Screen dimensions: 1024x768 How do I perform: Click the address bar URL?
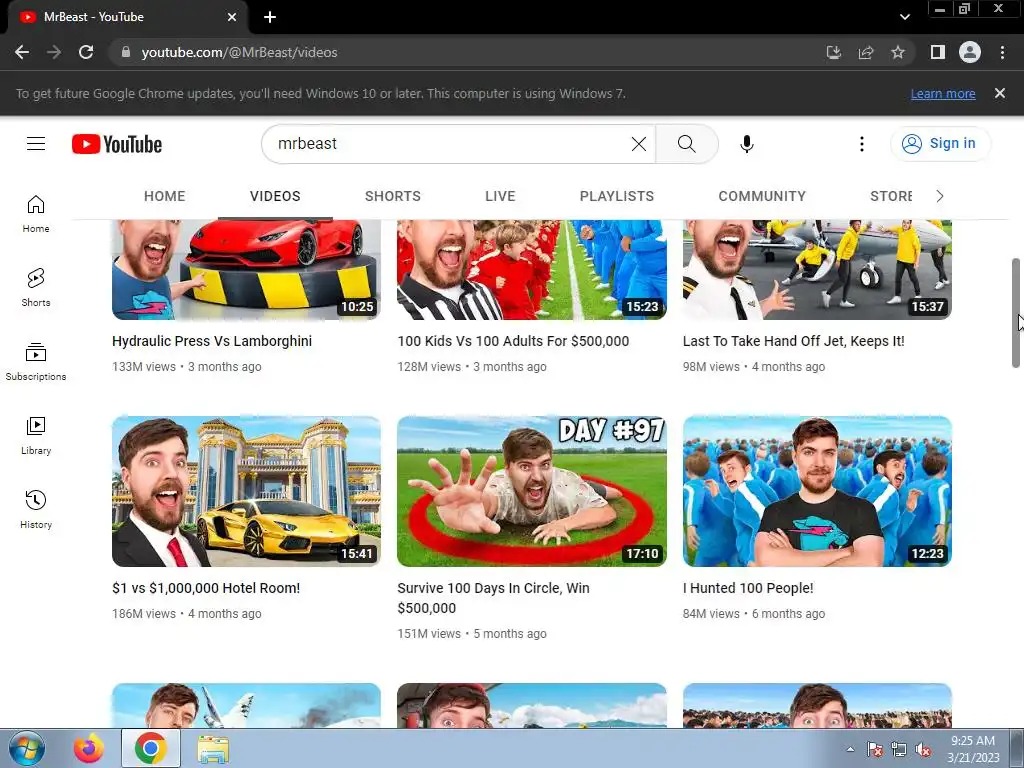pos(239,52)
